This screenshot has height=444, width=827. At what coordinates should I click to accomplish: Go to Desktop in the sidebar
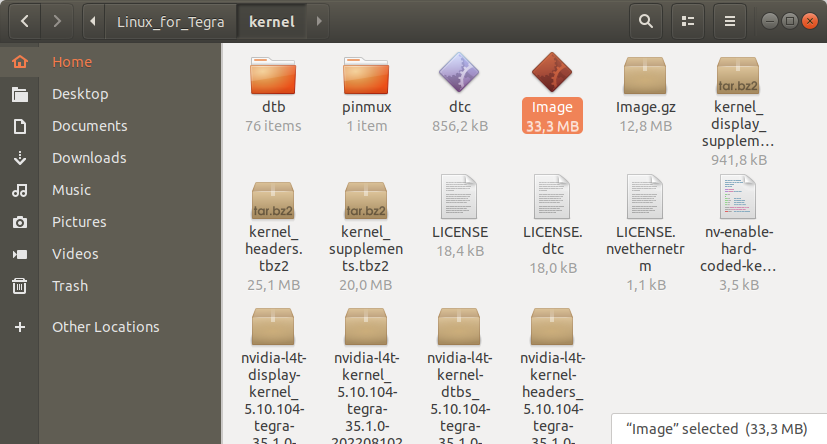tap(80, 94)
